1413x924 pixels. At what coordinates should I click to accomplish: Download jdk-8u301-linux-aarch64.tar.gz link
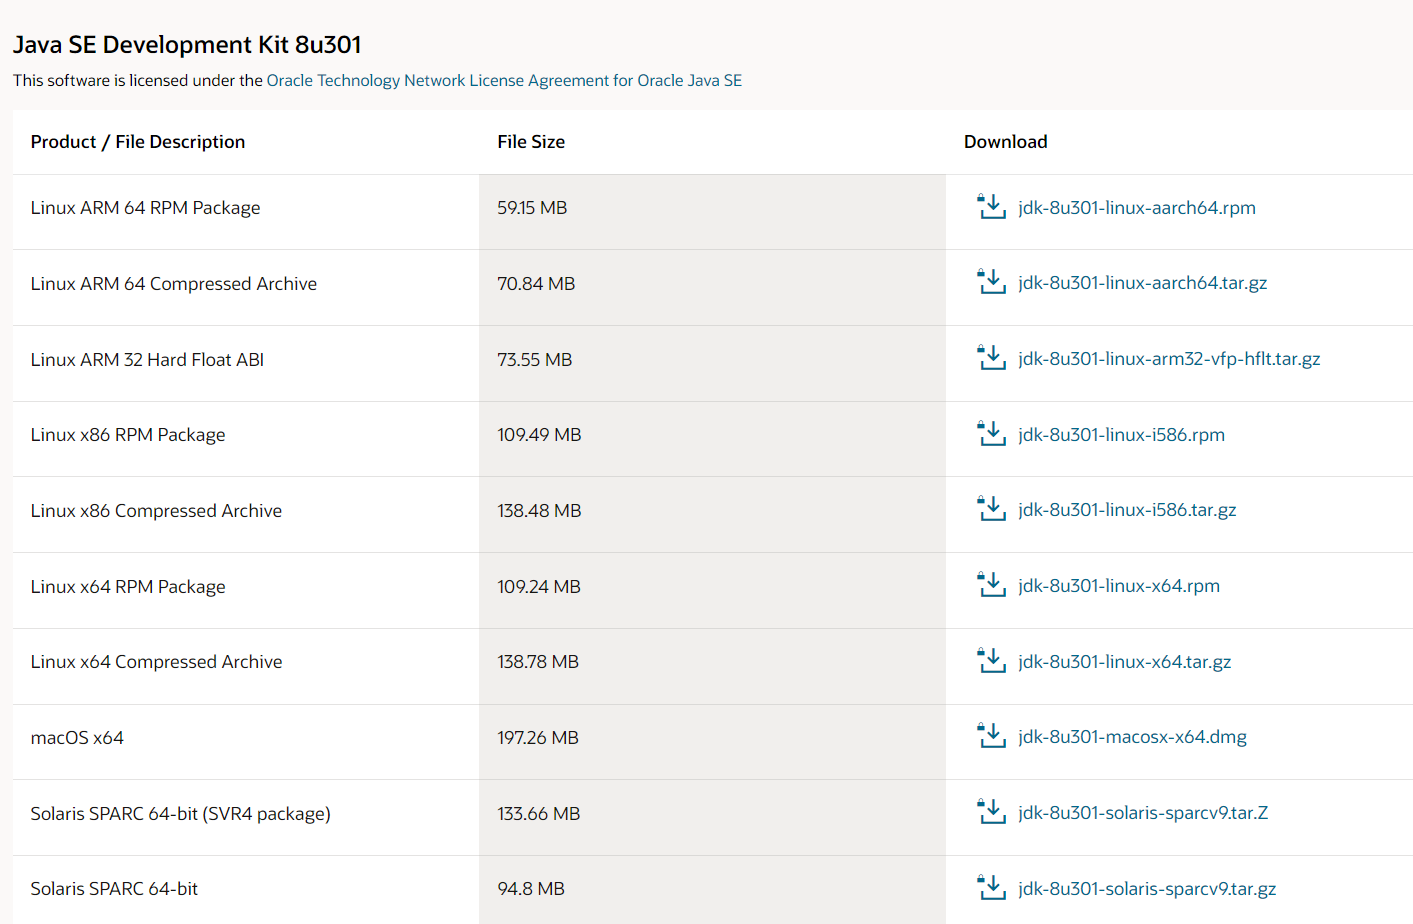[x=1143, y=283]
